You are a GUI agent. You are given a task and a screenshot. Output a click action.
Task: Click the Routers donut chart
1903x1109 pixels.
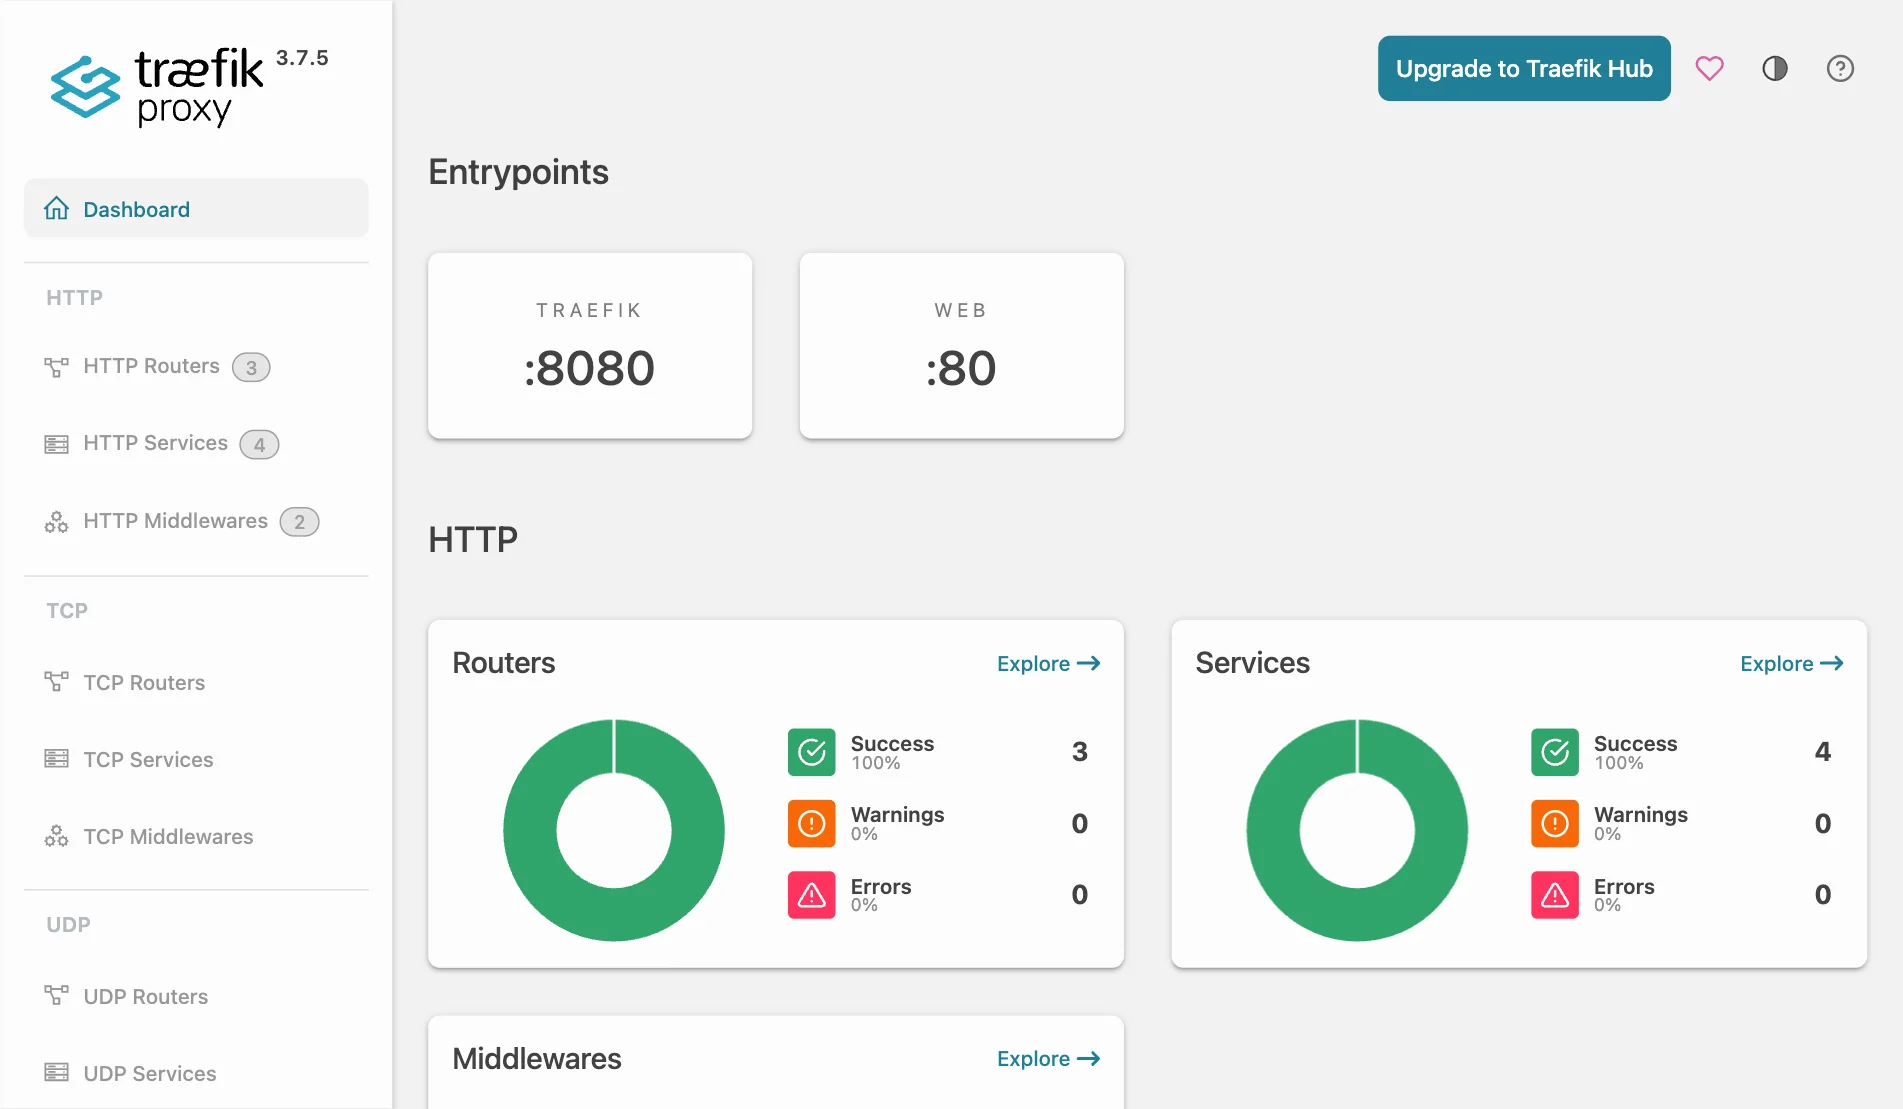point(614,830)
